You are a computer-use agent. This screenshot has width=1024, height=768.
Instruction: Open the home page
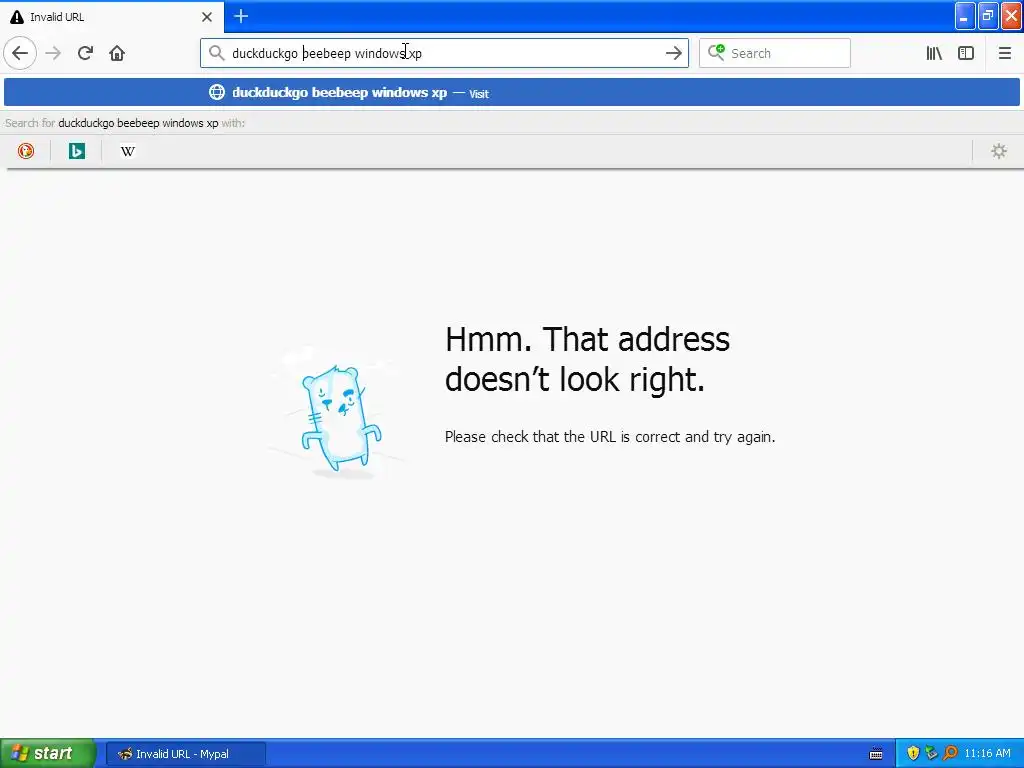click(117, 53)
